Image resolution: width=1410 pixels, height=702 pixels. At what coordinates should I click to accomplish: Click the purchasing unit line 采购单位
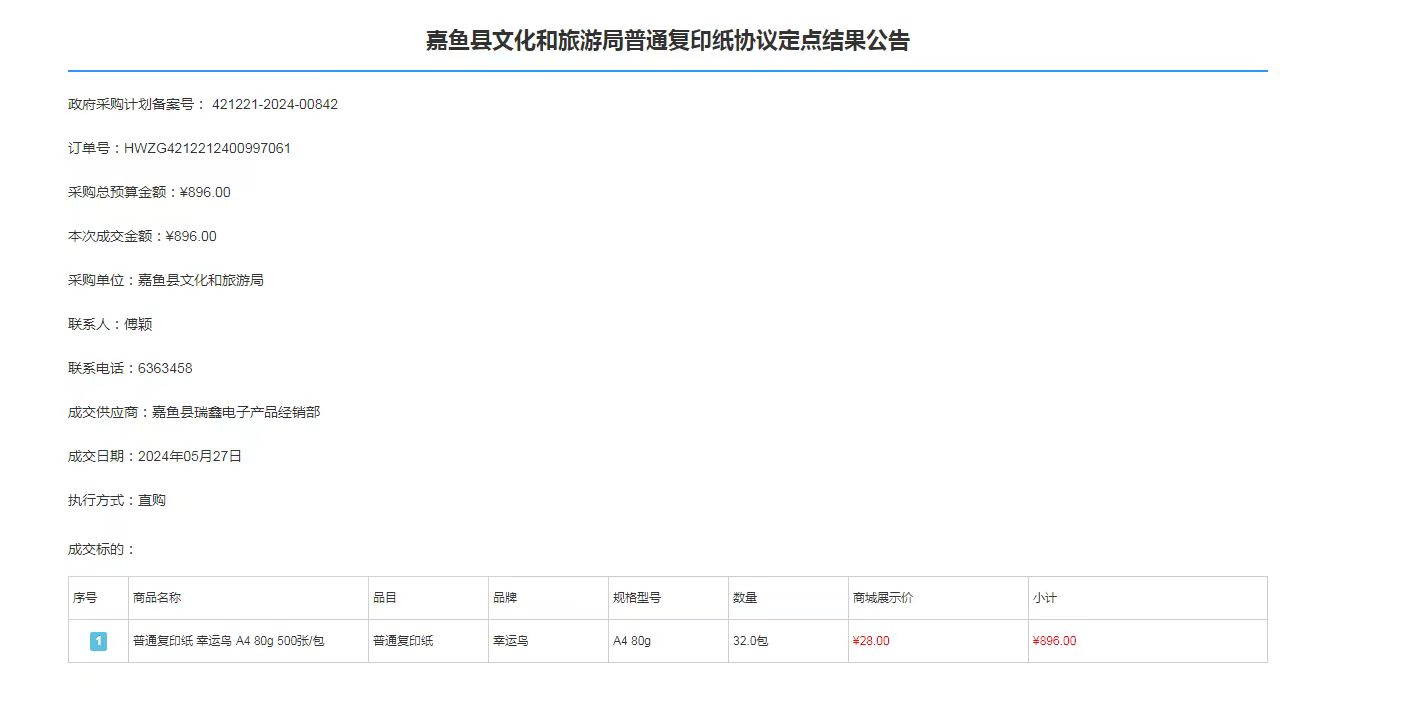166,280
